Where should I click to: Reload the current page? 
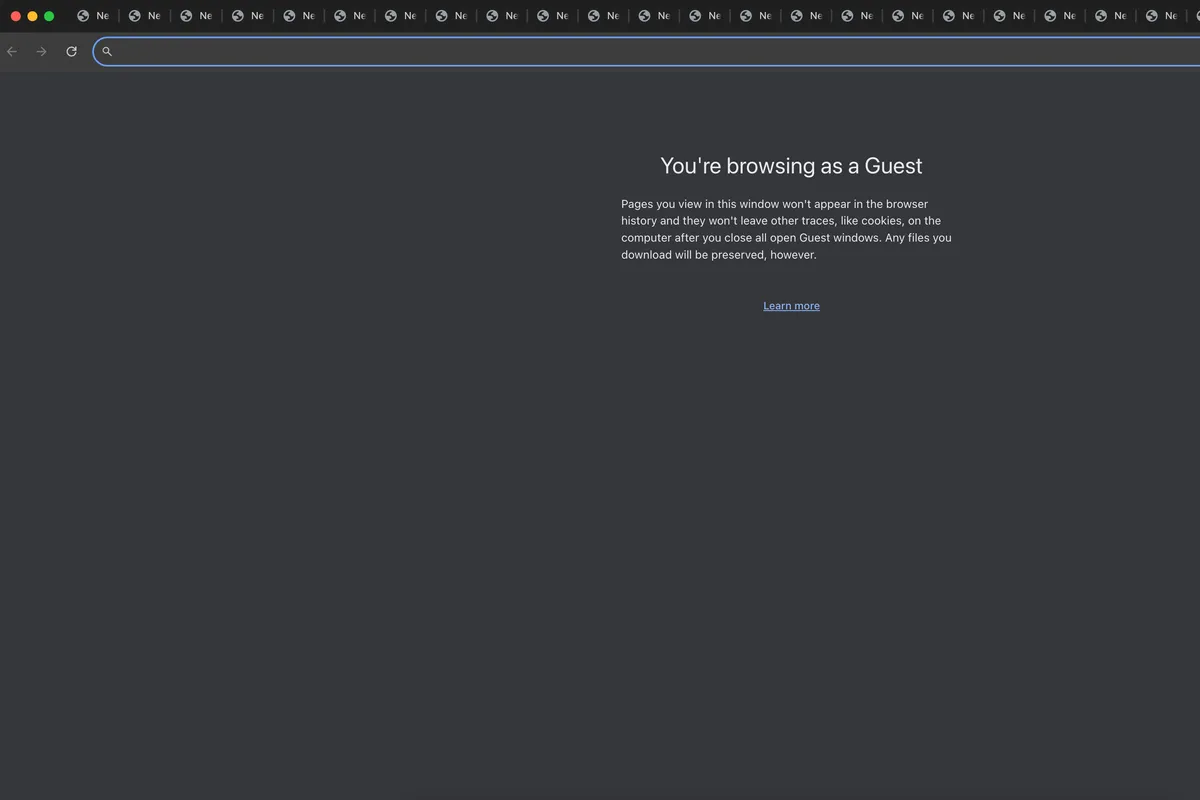tap(71, 51)
